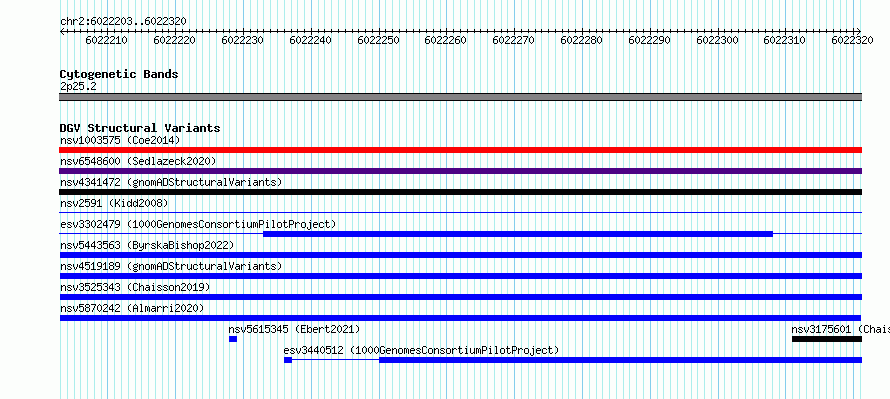Image resolution: width=890 pixels, height=399 pixels.
Task: Click ruler position 6022250
Action: [x=378, y=40]
